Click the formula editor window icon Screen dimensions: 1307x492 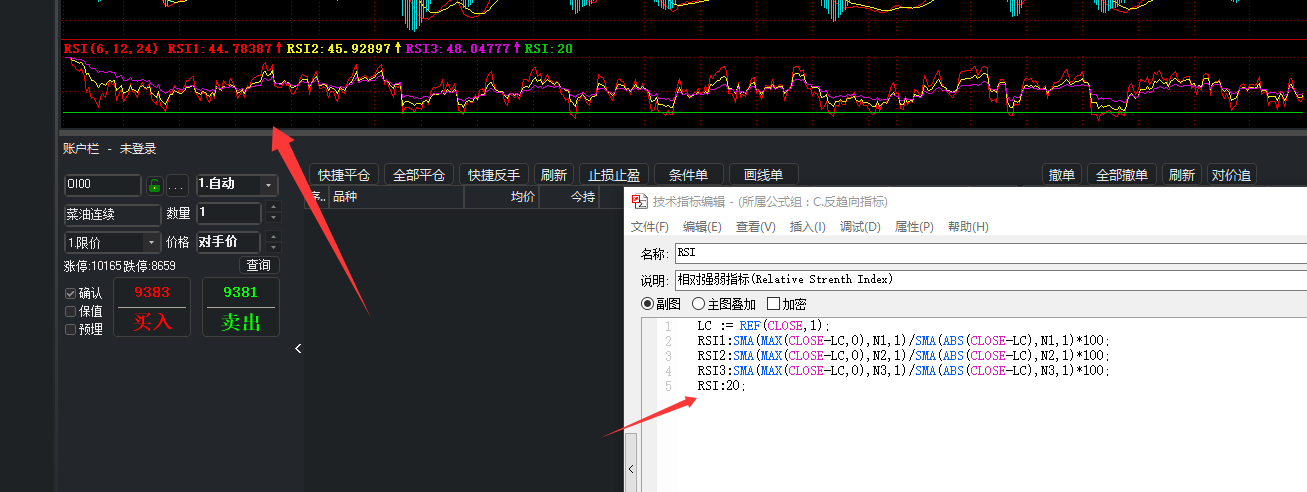pos(639,202)
